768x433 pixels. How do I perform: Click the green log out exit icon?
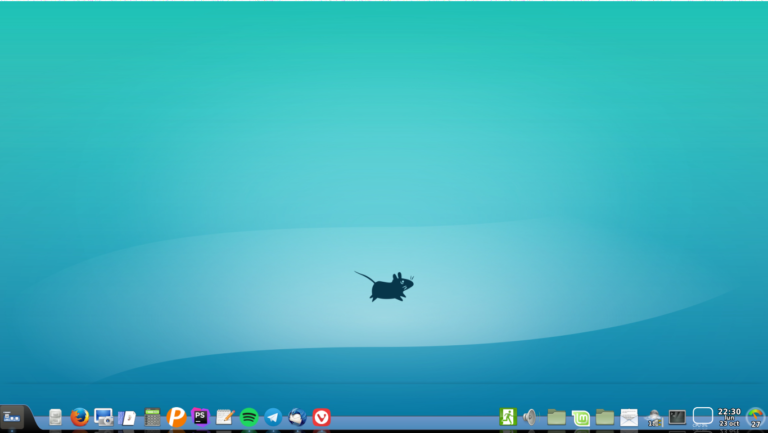pyautogui.click(x=508, y=417)
